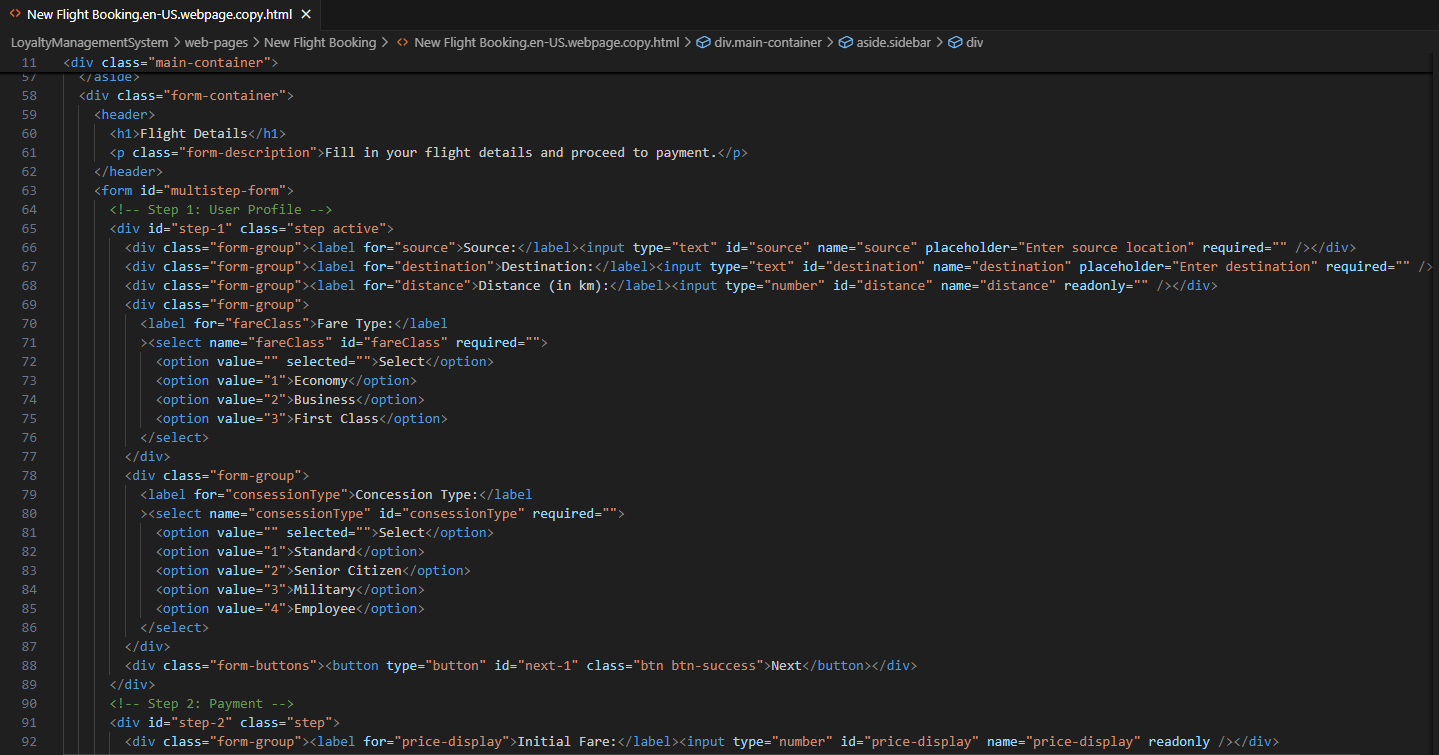
Task: Click the symbol icon before the last div breadcrumb
Action: click(x=955, y=43)
